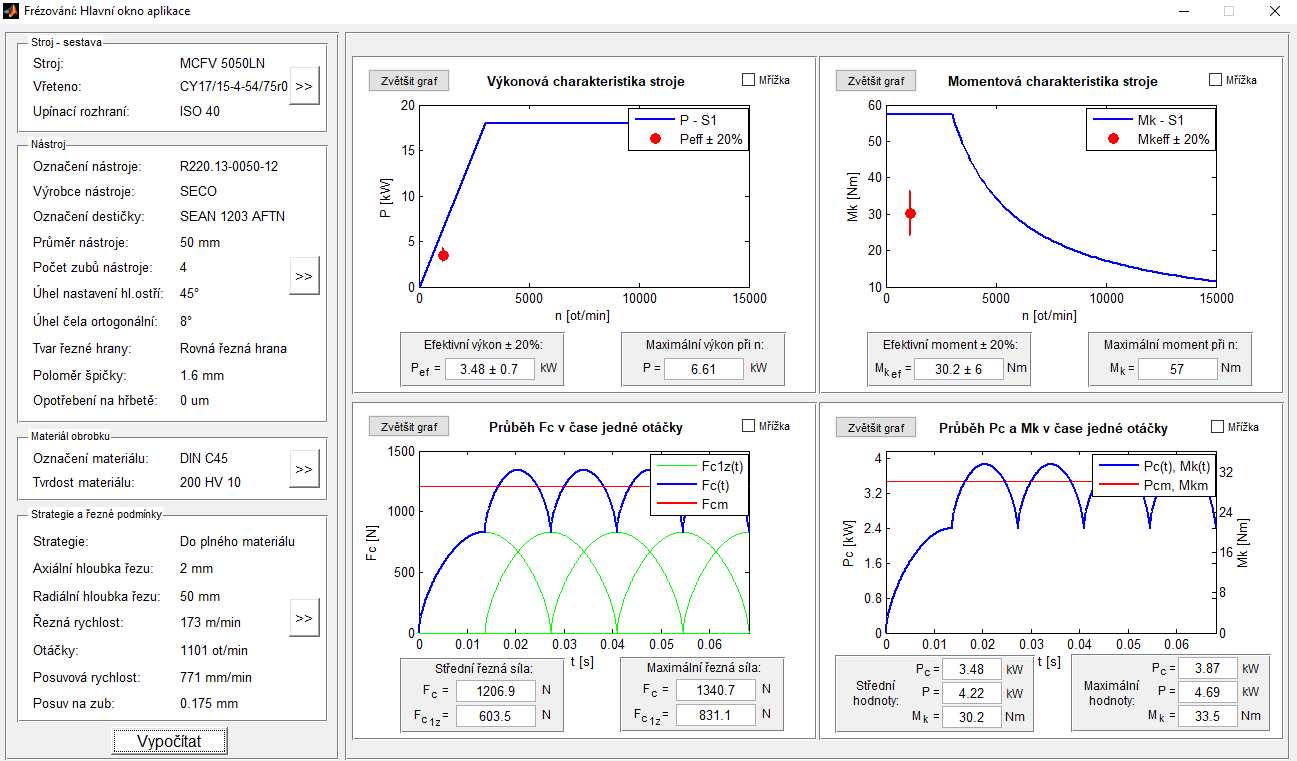Viewport: 1297px width, 761px height.
Task: Click the Maximální hodnoty Pc field 3.87
Action: pos(1208,668)
